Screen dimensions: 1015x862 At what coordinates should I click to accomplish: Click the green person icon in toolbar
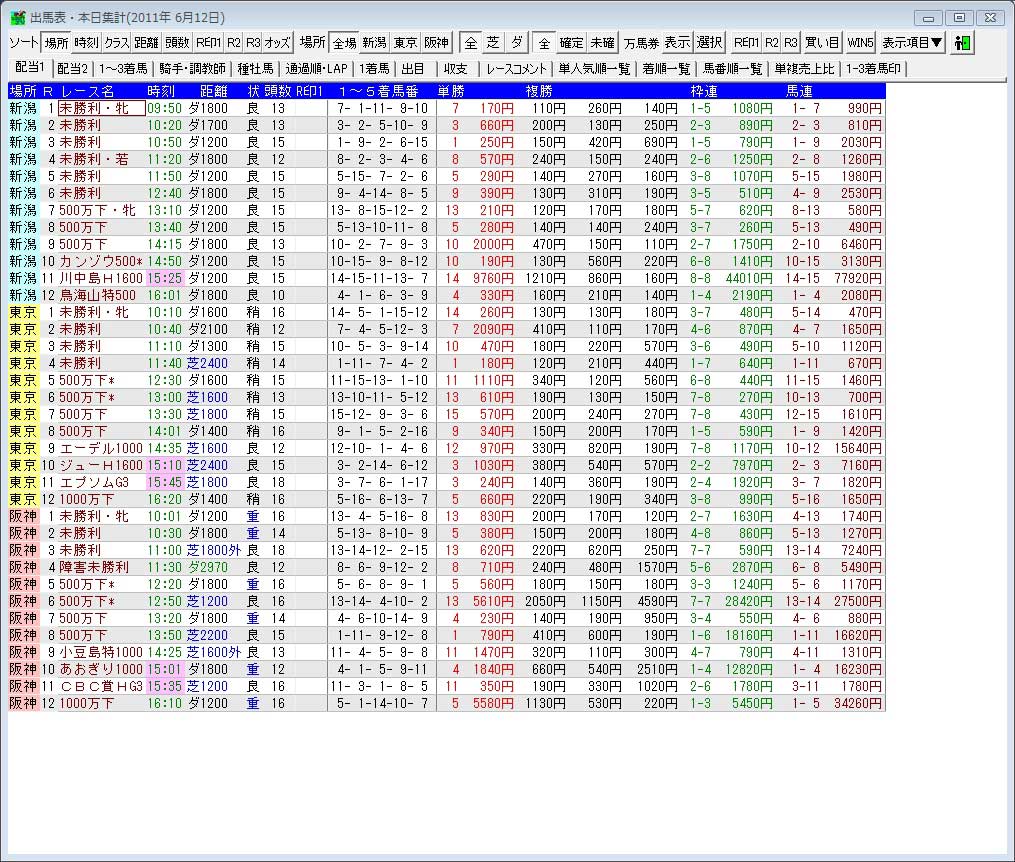(962, 43)
